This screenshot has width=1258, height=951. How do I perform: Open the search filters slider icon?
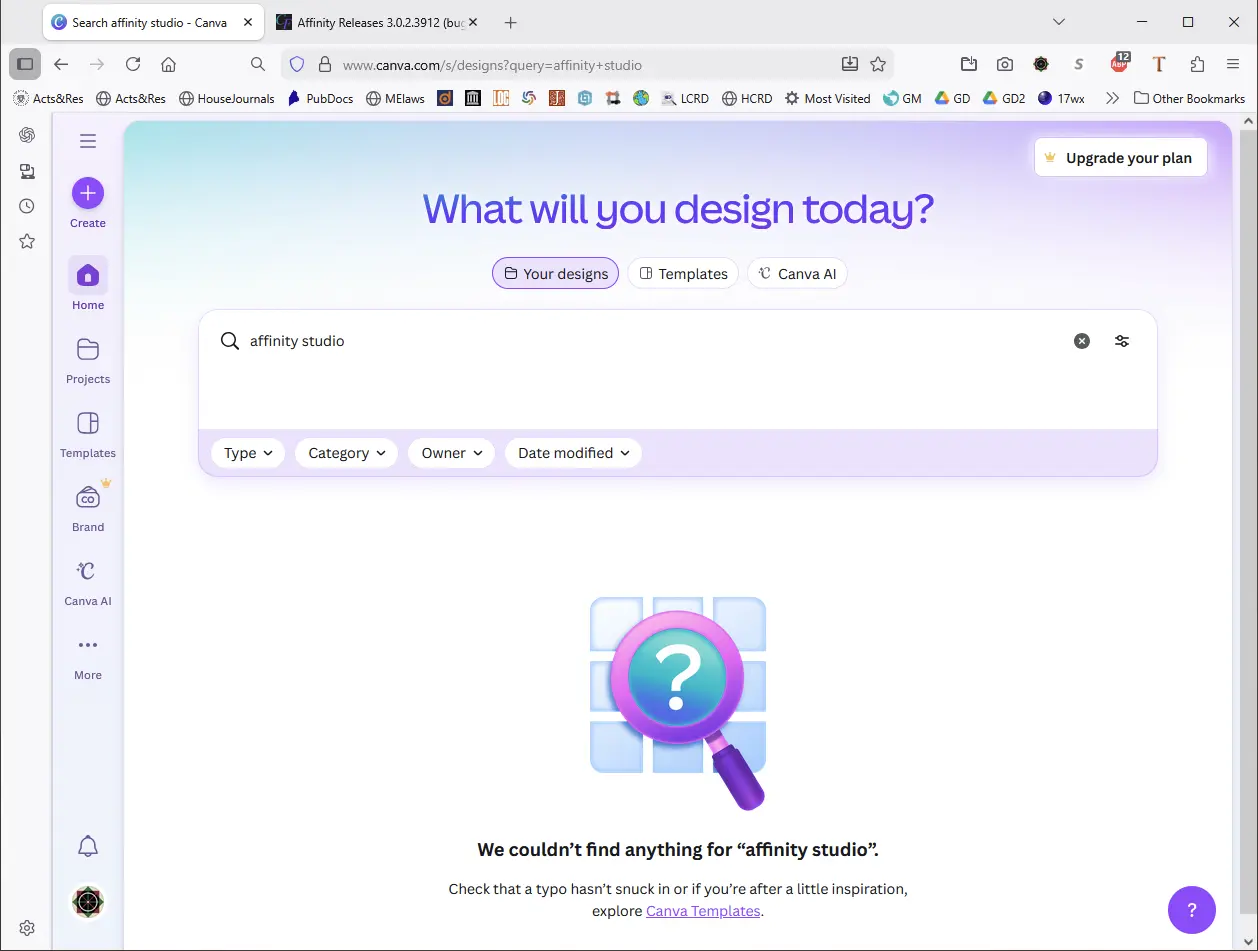(x=1122, y=341)
